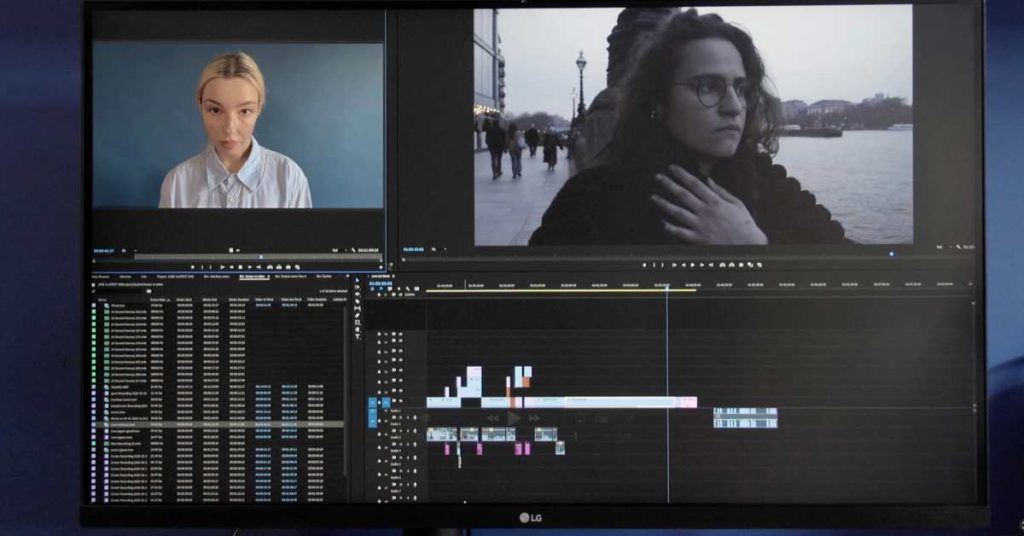Click the Name column header in the bin

click(103, 299)
